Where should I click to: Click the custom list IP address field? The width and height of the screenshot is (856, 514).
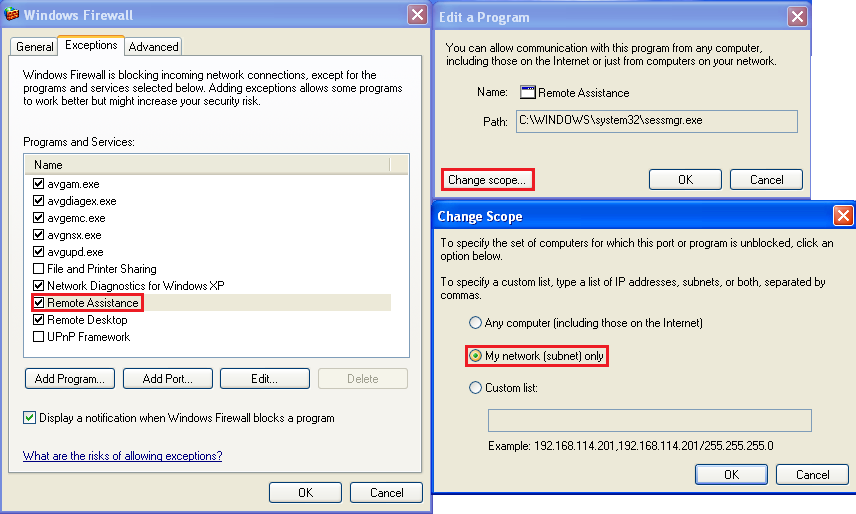pyautogui.click(x=650, y=421)
